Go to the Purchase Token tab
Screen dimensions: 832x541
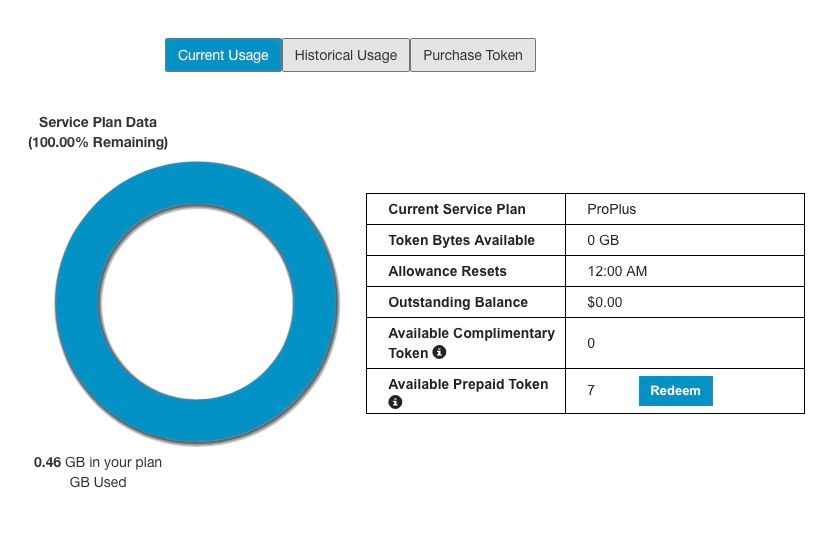point(473,55)
